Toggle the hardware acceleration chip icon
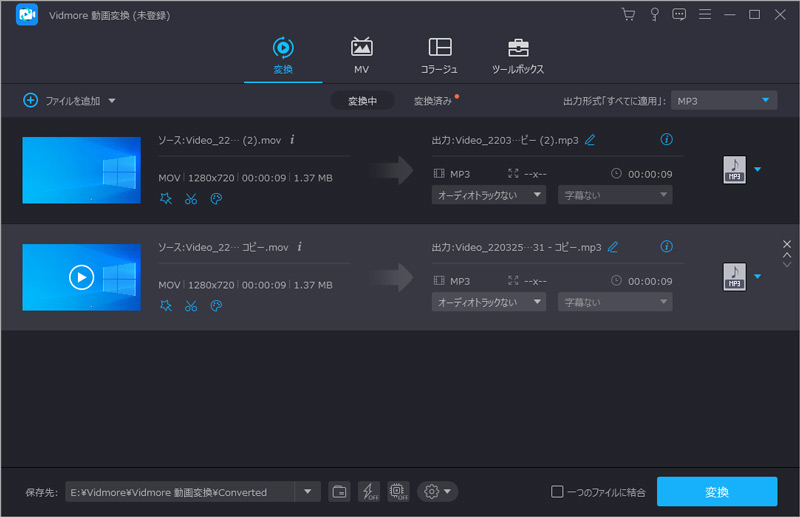 [x=398, y=491]
